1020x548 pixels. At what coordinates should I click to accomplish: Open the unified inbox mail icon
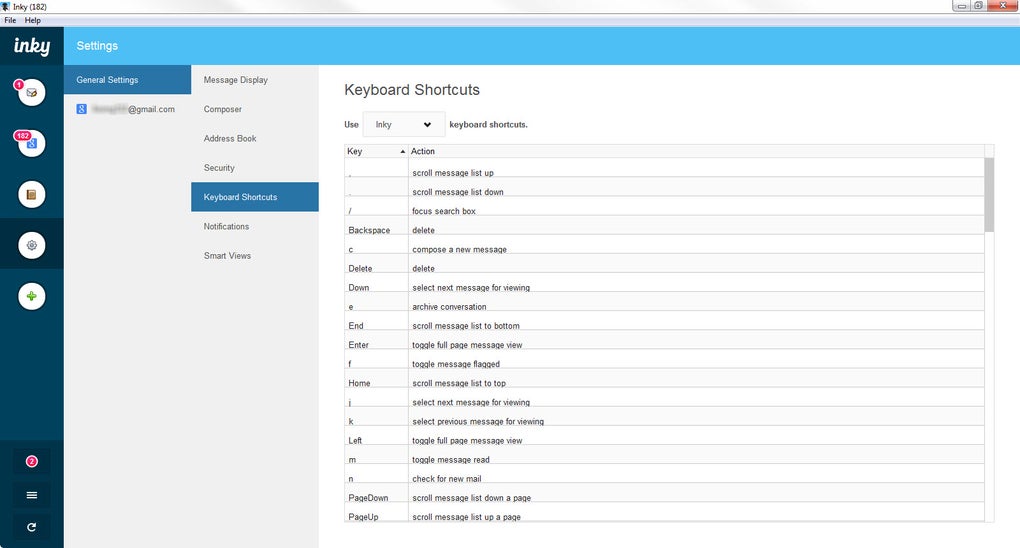[x=32, y=93]
